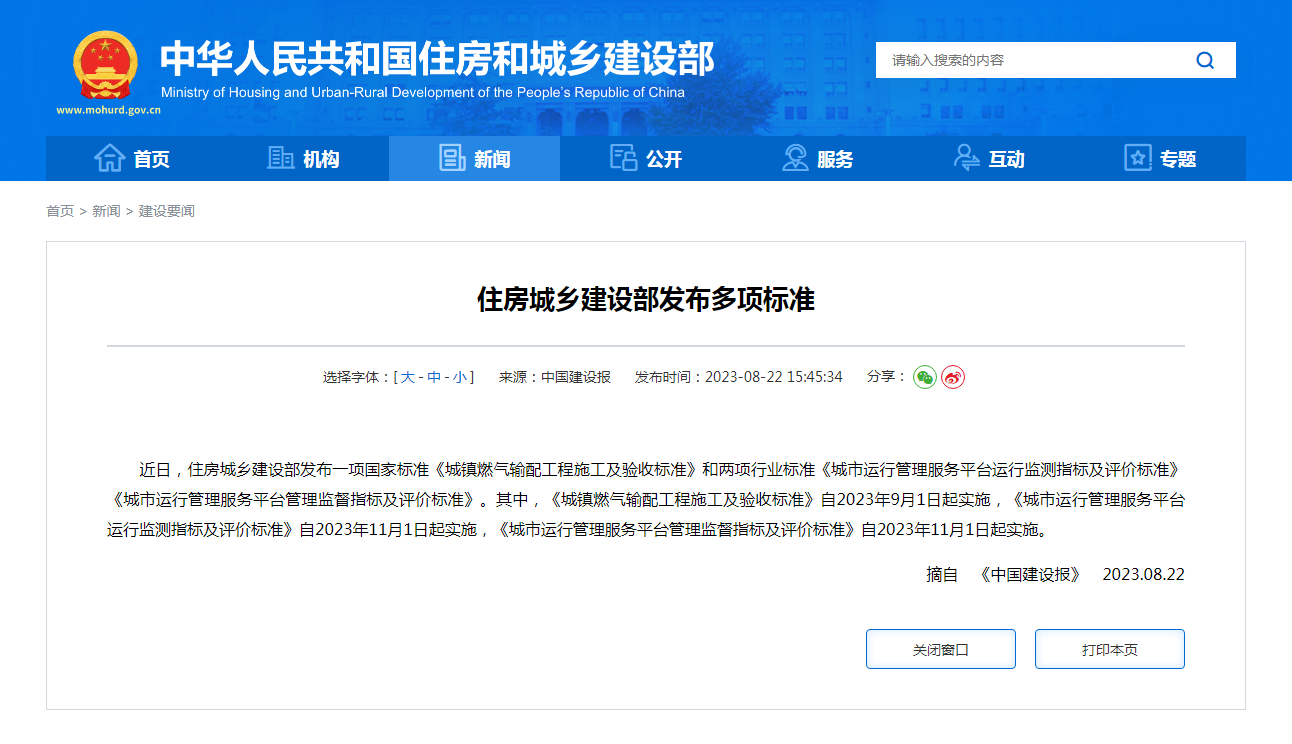Click the national emblem site logo
The height and width of the screenshot is (744, 1292).
103,63
